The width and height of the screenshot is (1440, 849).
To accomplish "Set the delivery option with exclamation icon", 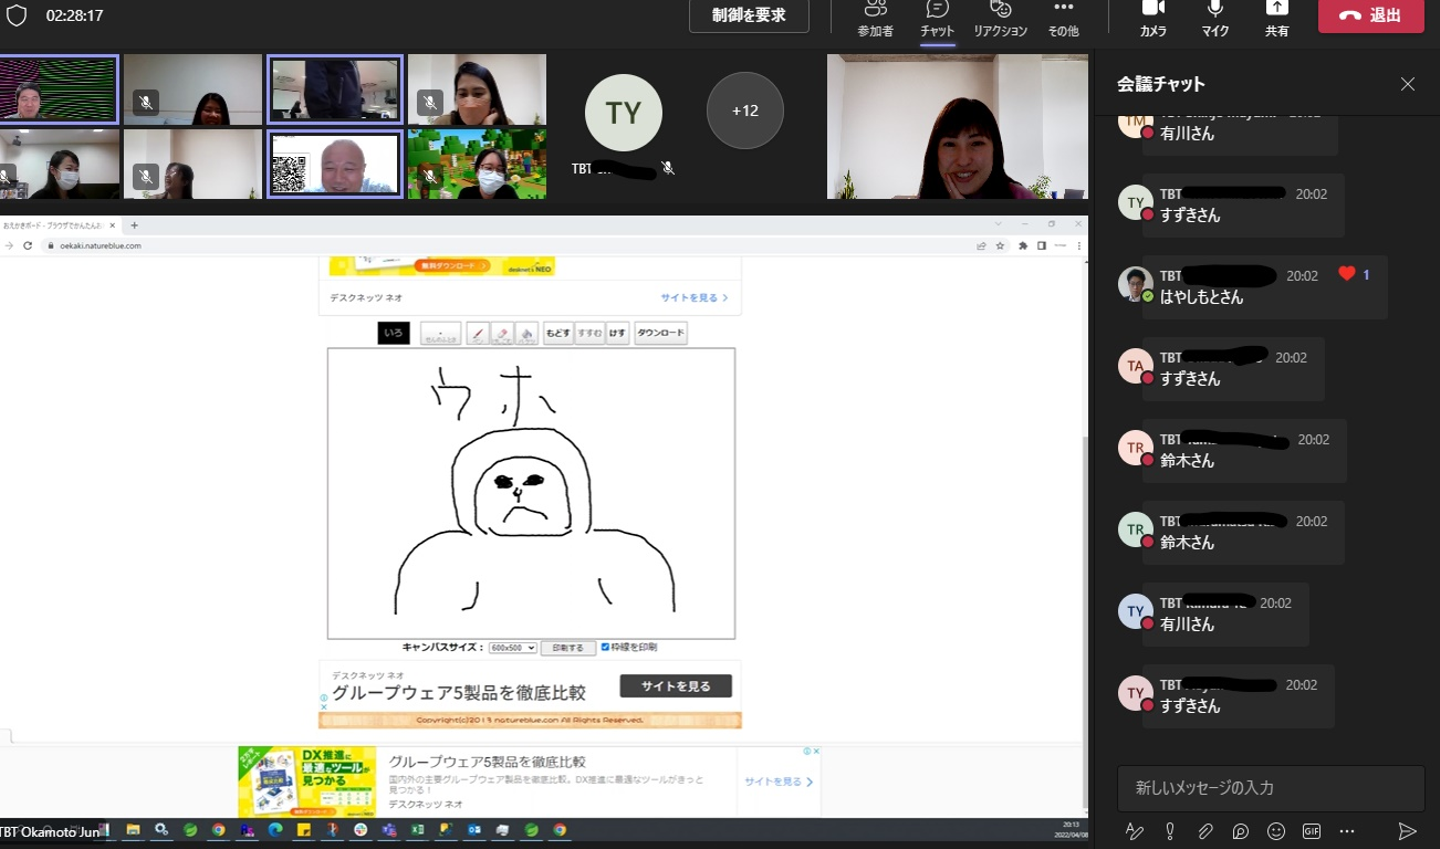I will coord(1170,831).
